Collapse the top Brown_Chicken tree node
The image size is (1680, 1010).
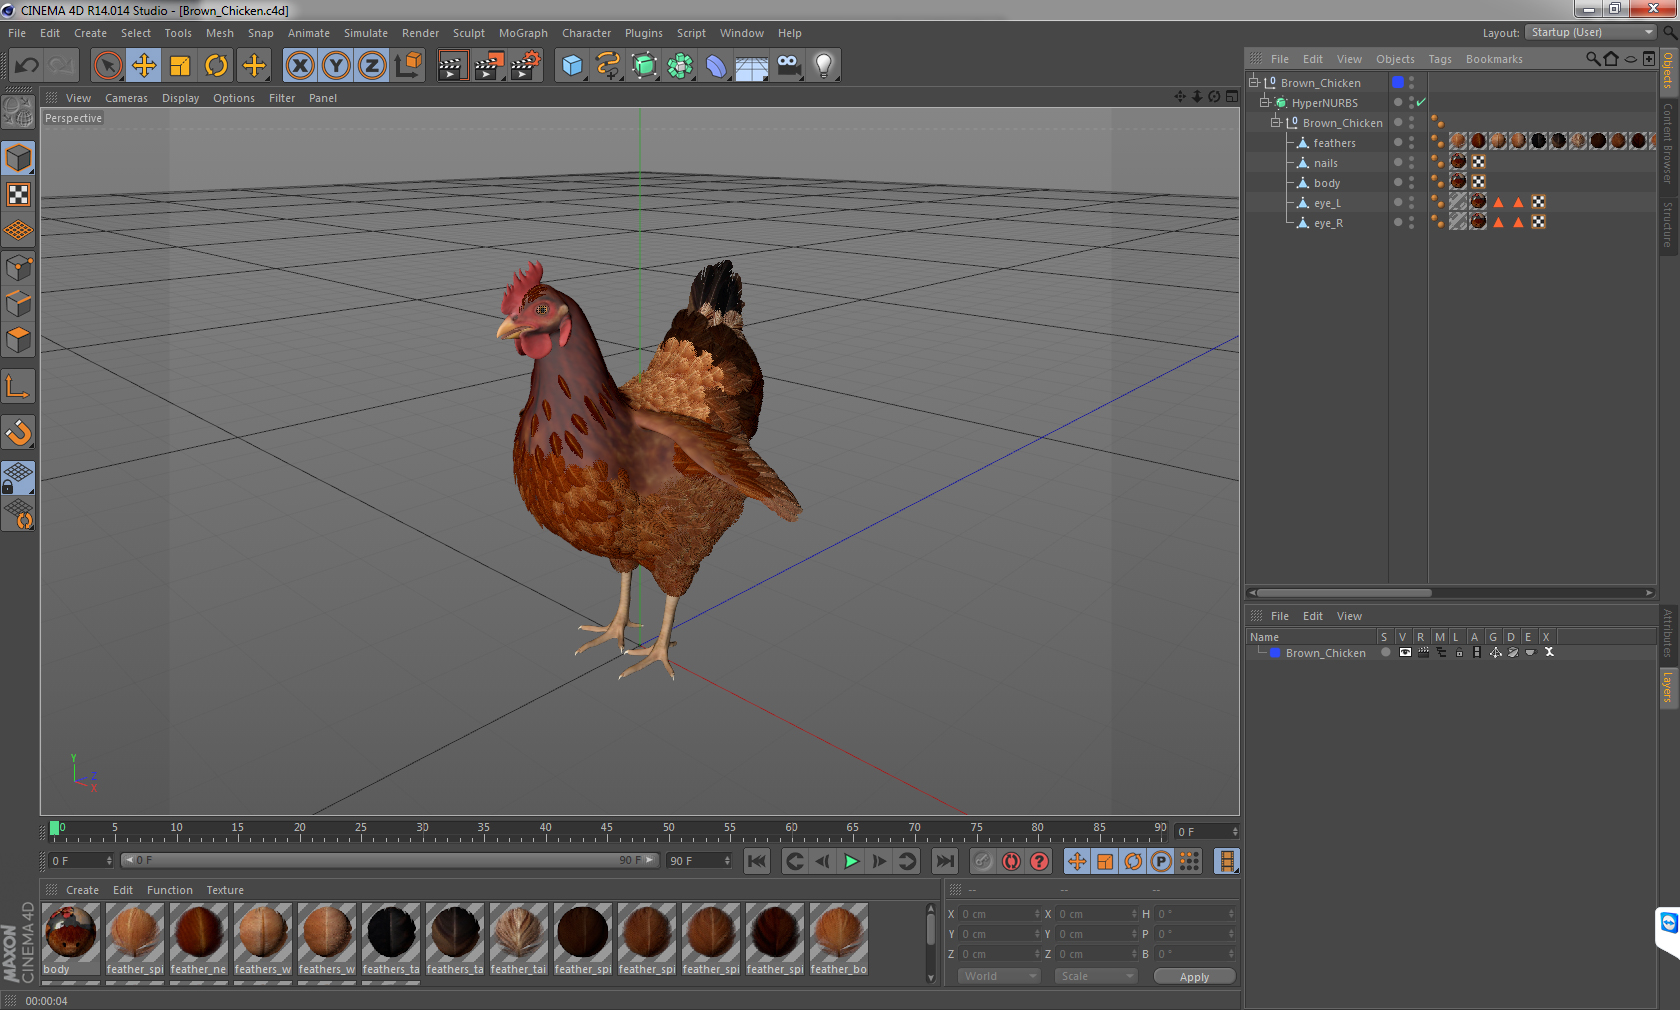pyautogui.click(x=1254, y=82)
